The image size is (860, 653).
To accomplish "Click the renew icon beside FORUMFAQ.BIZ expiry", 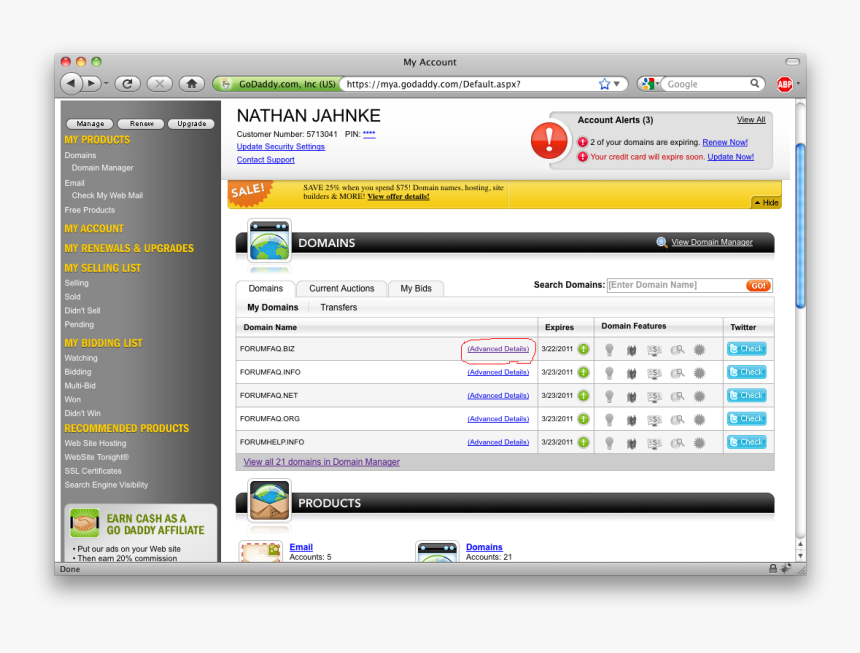I will coord(584,349).
